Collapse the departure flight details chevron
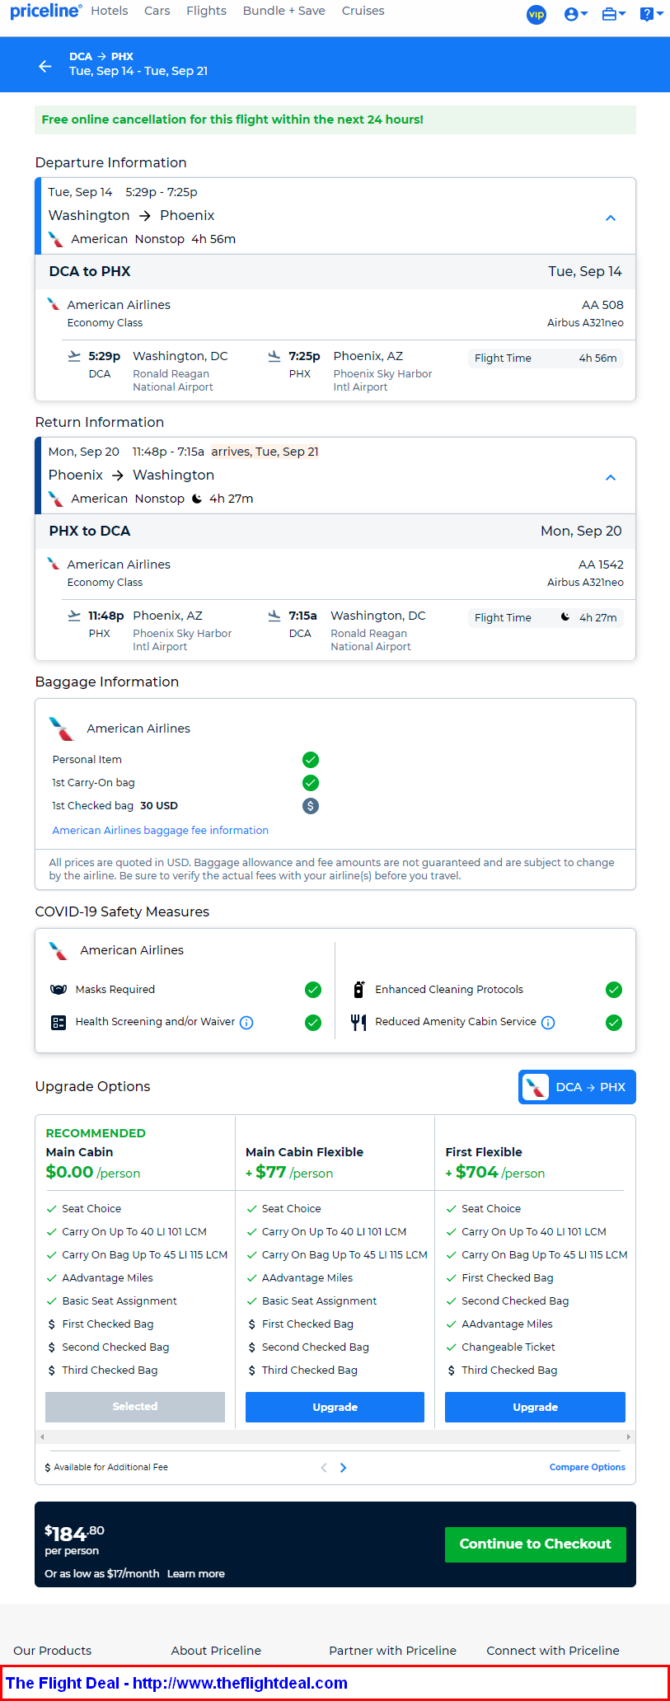This screenshot has height=1701, width=670. (x=611, y=218)
